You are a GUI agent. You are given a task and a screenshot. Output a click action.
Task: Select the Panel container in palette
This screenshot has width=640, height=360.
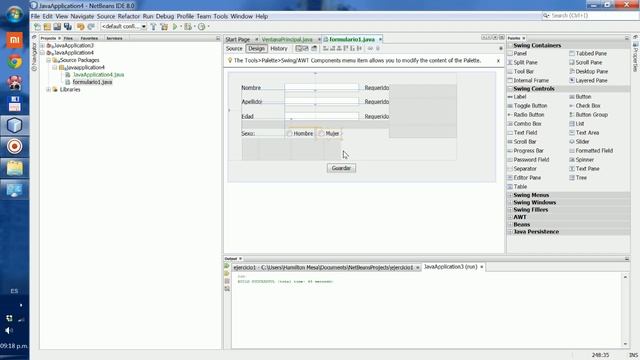[x=517, y=53]
